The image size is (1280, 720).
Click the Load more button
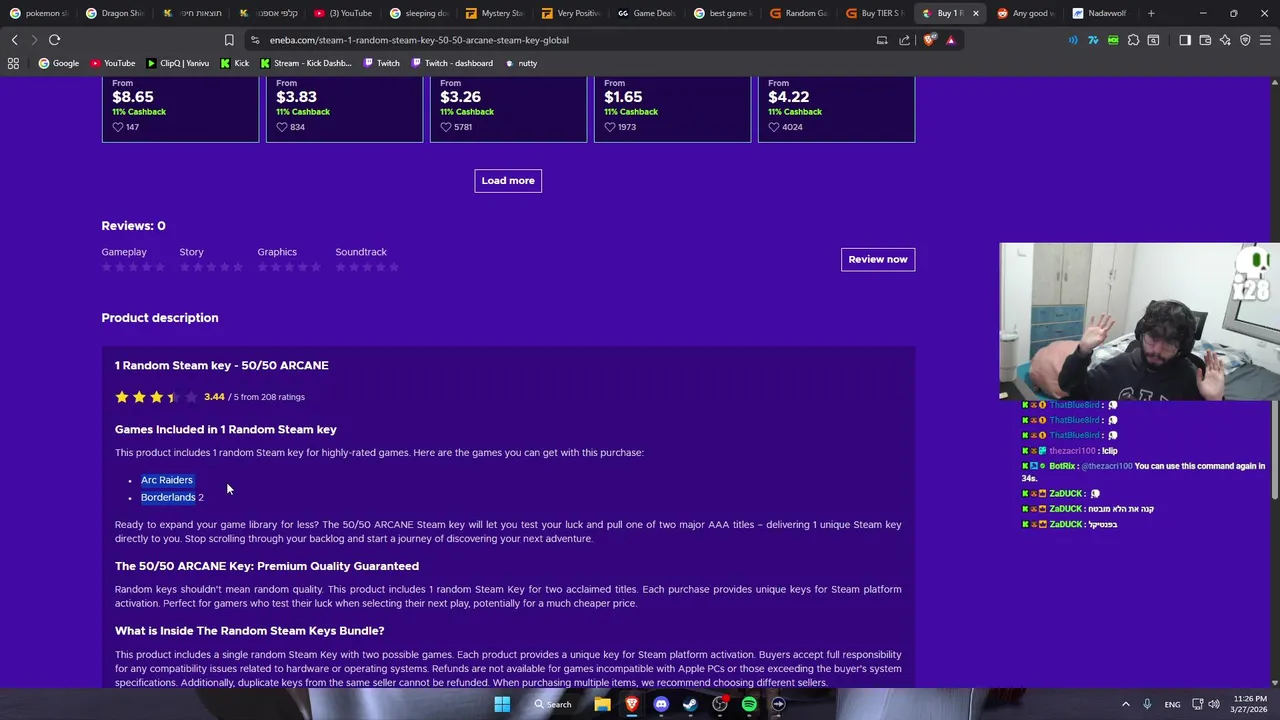[508, 181]
